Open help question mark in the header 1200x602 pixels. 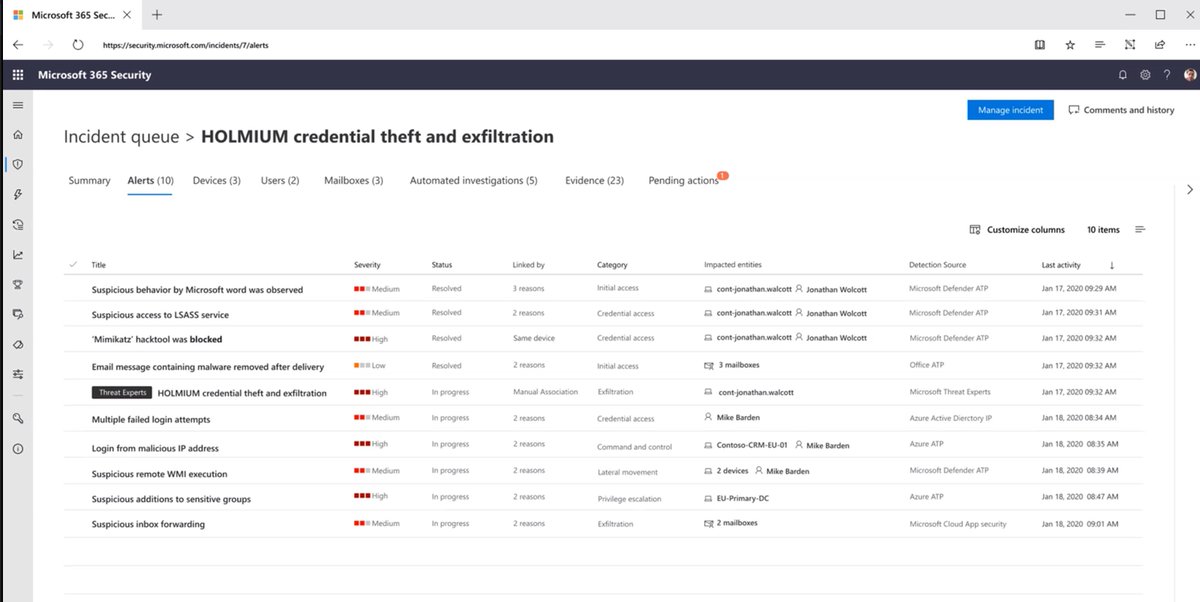(x=1166, y=75)
